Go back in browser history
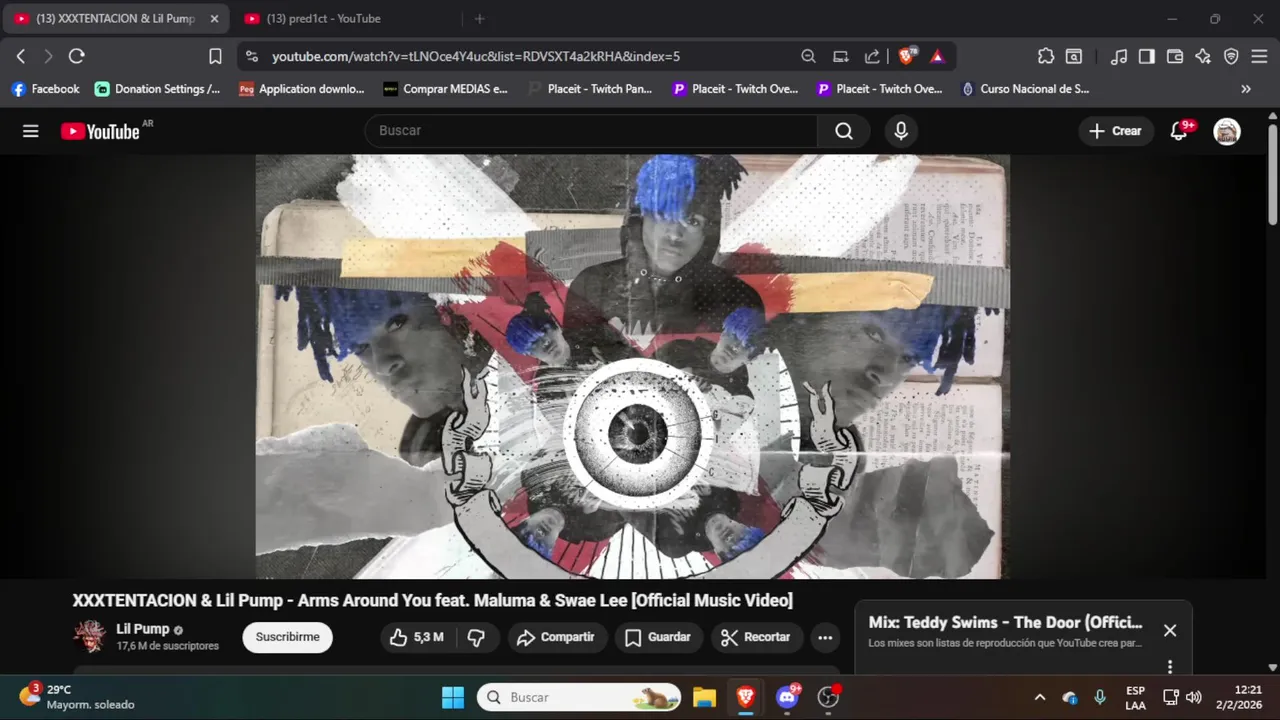Viewport: 1280px width, 720px height. 20,56
